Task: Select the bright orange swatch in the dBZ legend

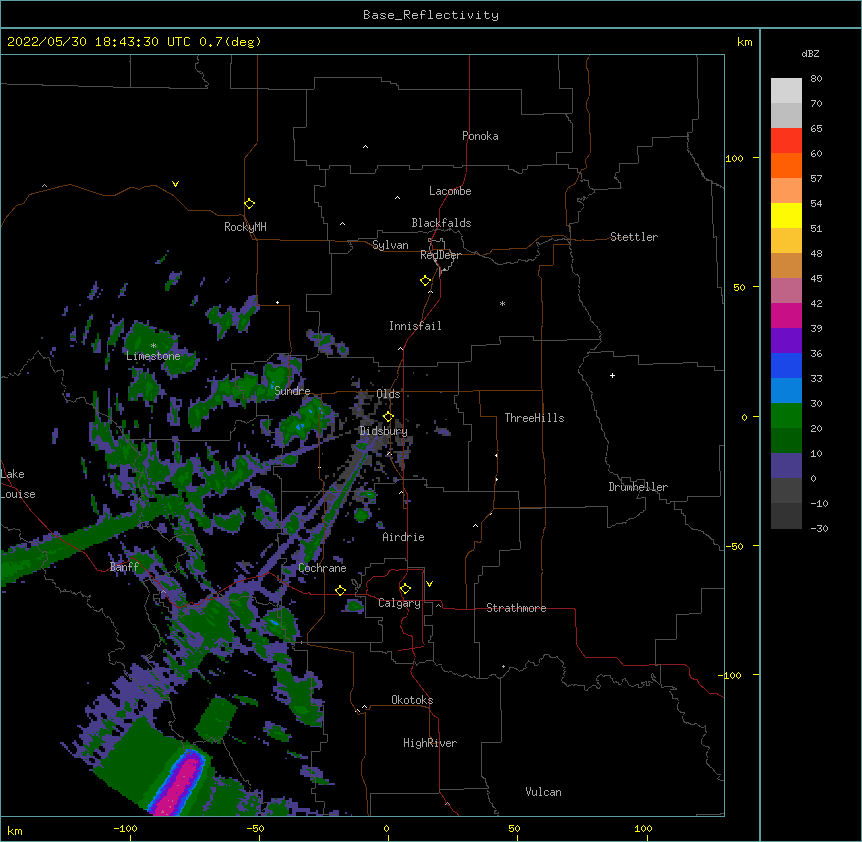Action: coord(786,165)
